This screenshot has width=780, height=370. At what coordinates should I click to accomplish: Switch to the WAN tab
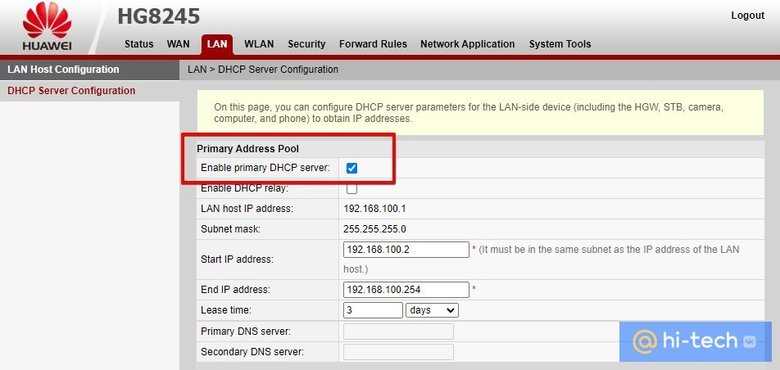click(x=178, y=44)
